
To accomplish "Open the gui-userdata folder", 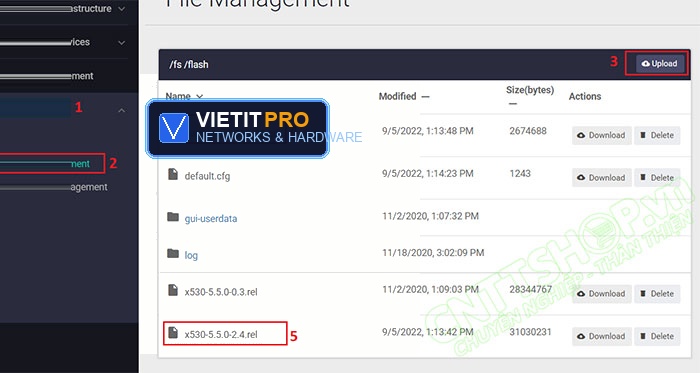I will coord(211,219).
